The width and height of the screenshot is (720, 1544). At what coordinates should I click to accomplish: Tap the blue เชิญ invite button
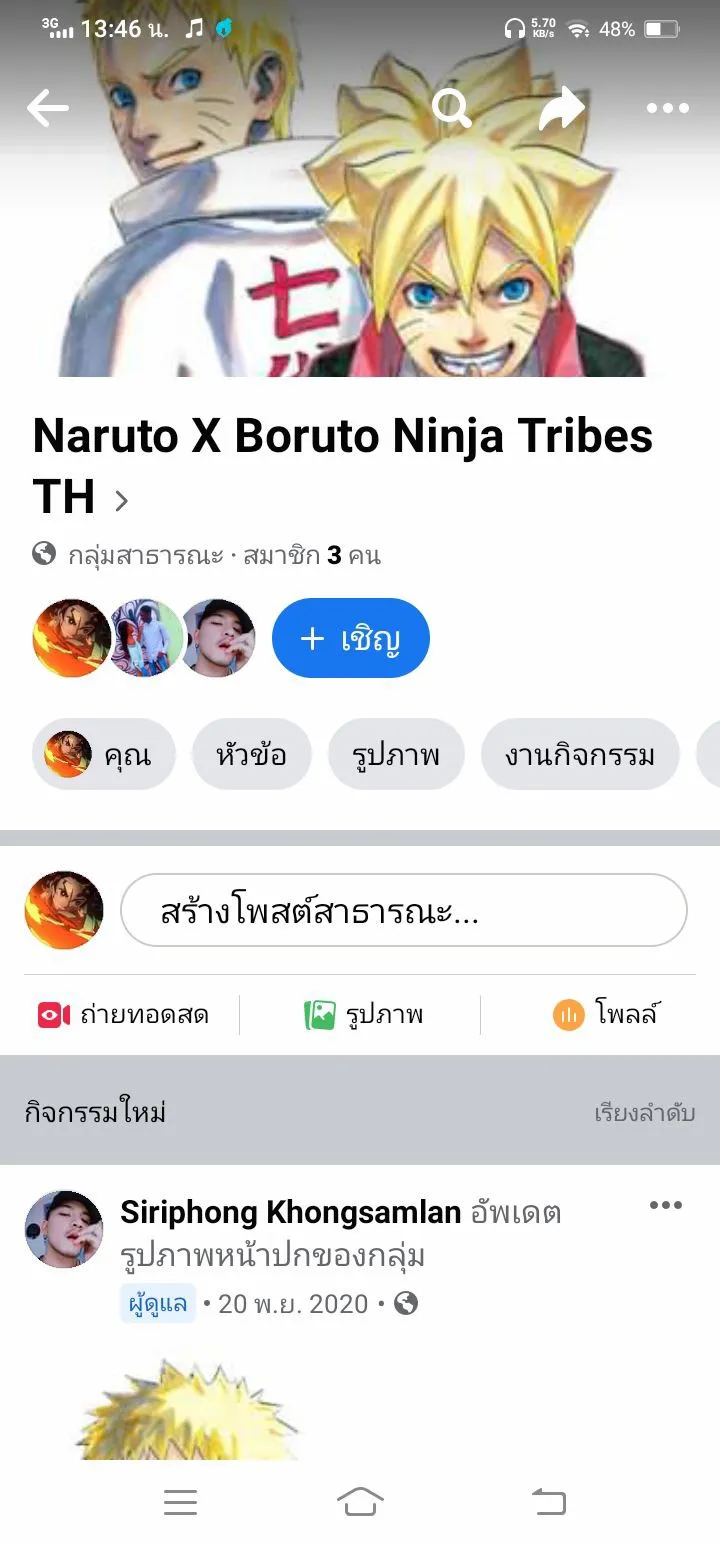(x=351, y=638)
